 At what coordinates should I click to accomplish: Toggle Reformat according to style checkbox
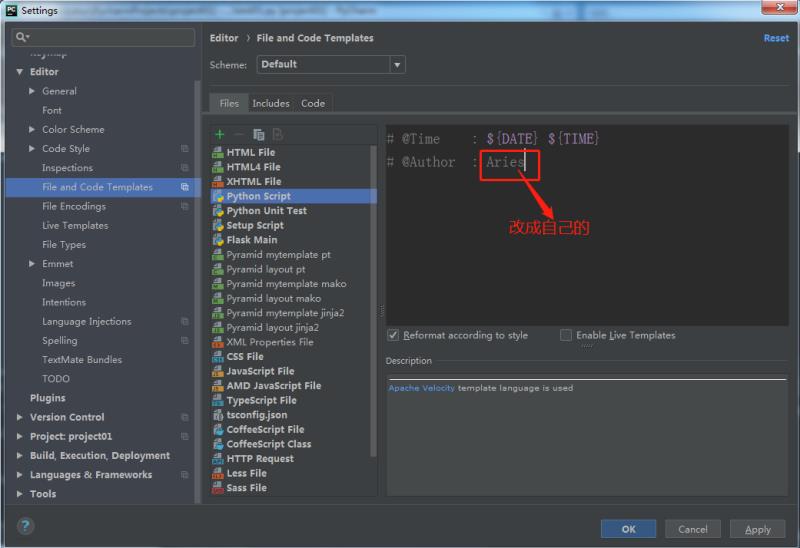tap(393, 335)
